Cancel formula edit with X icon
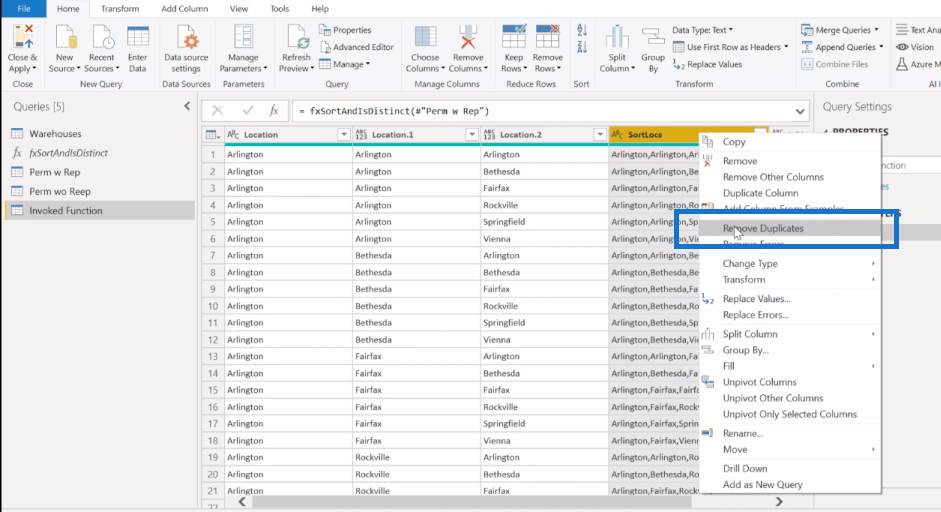Viewport: 941px width, 512px height. pyautogui.click(x=217, y=110)
